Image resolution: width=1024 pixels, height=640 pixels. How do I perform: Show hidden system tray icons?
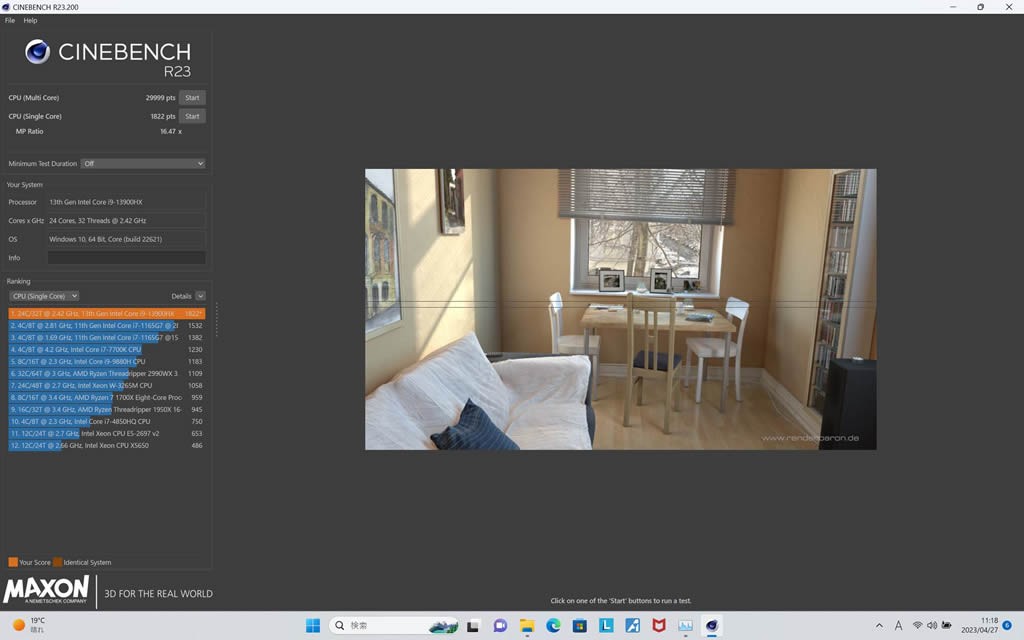(879, 626)
